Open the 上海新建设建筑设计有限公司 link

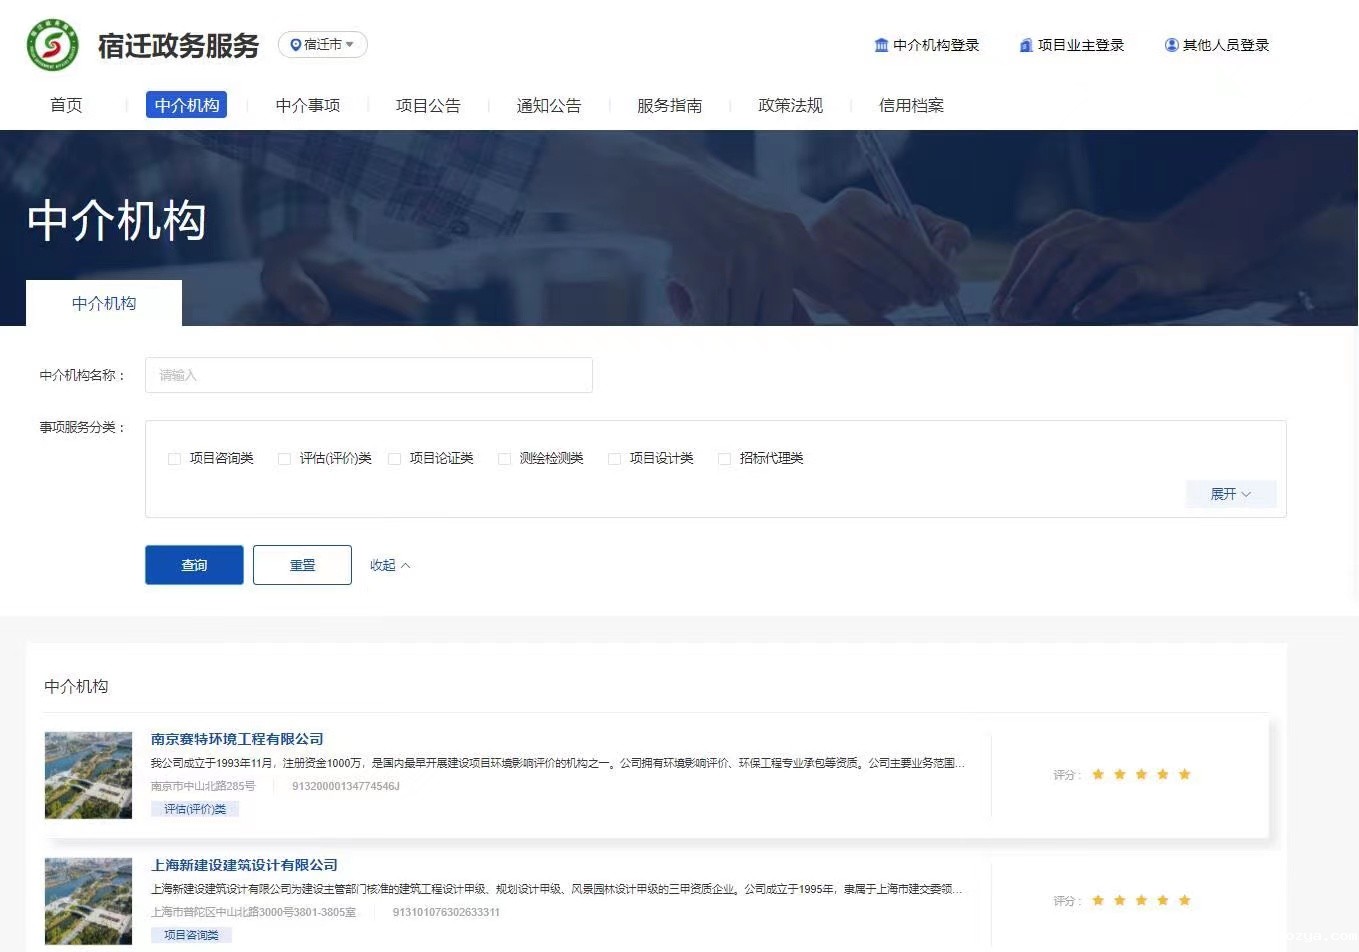(x=244, y=865)
